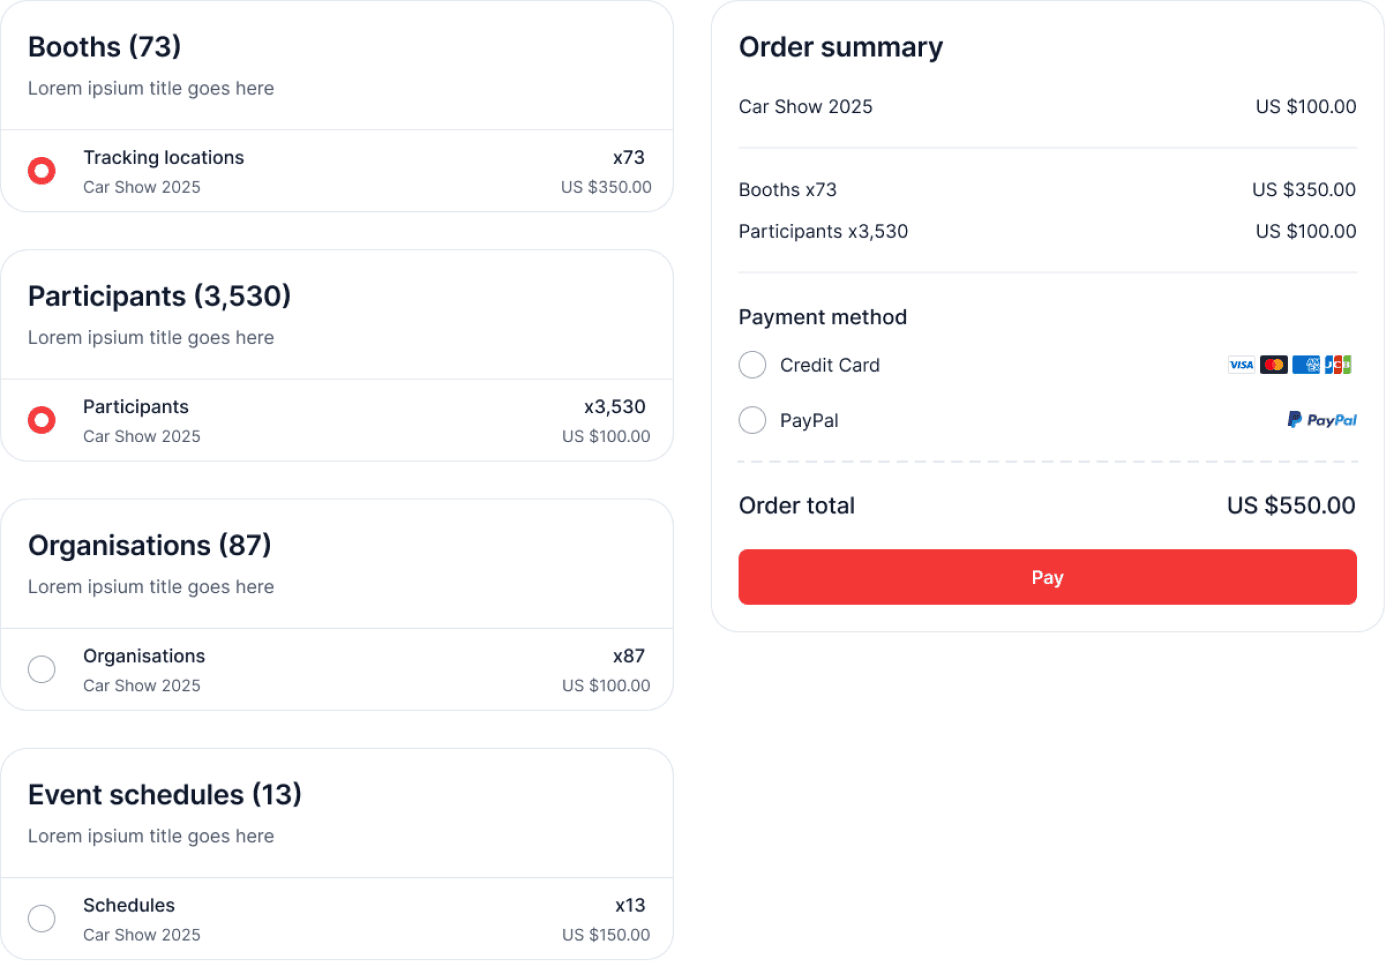Enable the Schedules selection for Car Show 2025
This screenshot has height=961, width=1385.
click(41, 917)
